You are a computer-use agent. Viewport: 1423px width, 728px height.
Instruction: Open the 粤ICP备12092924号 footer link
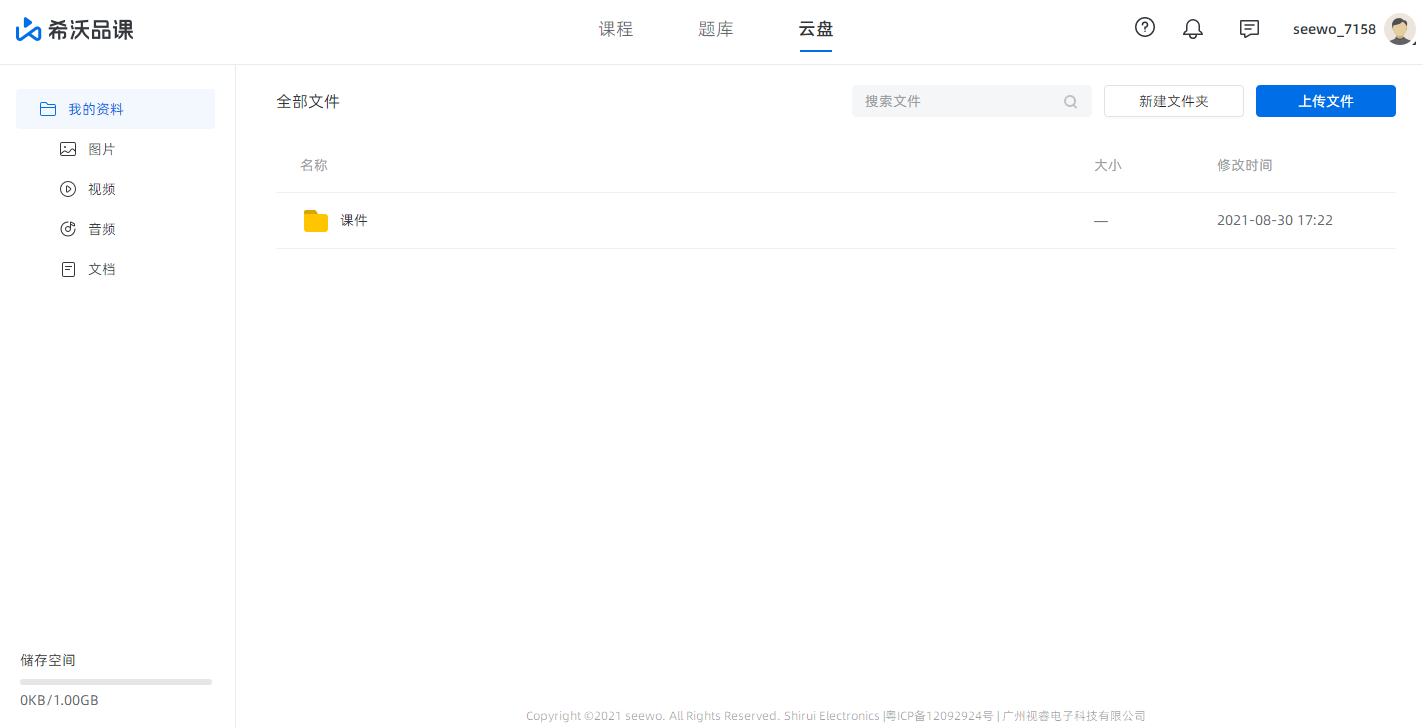point(939,716)
